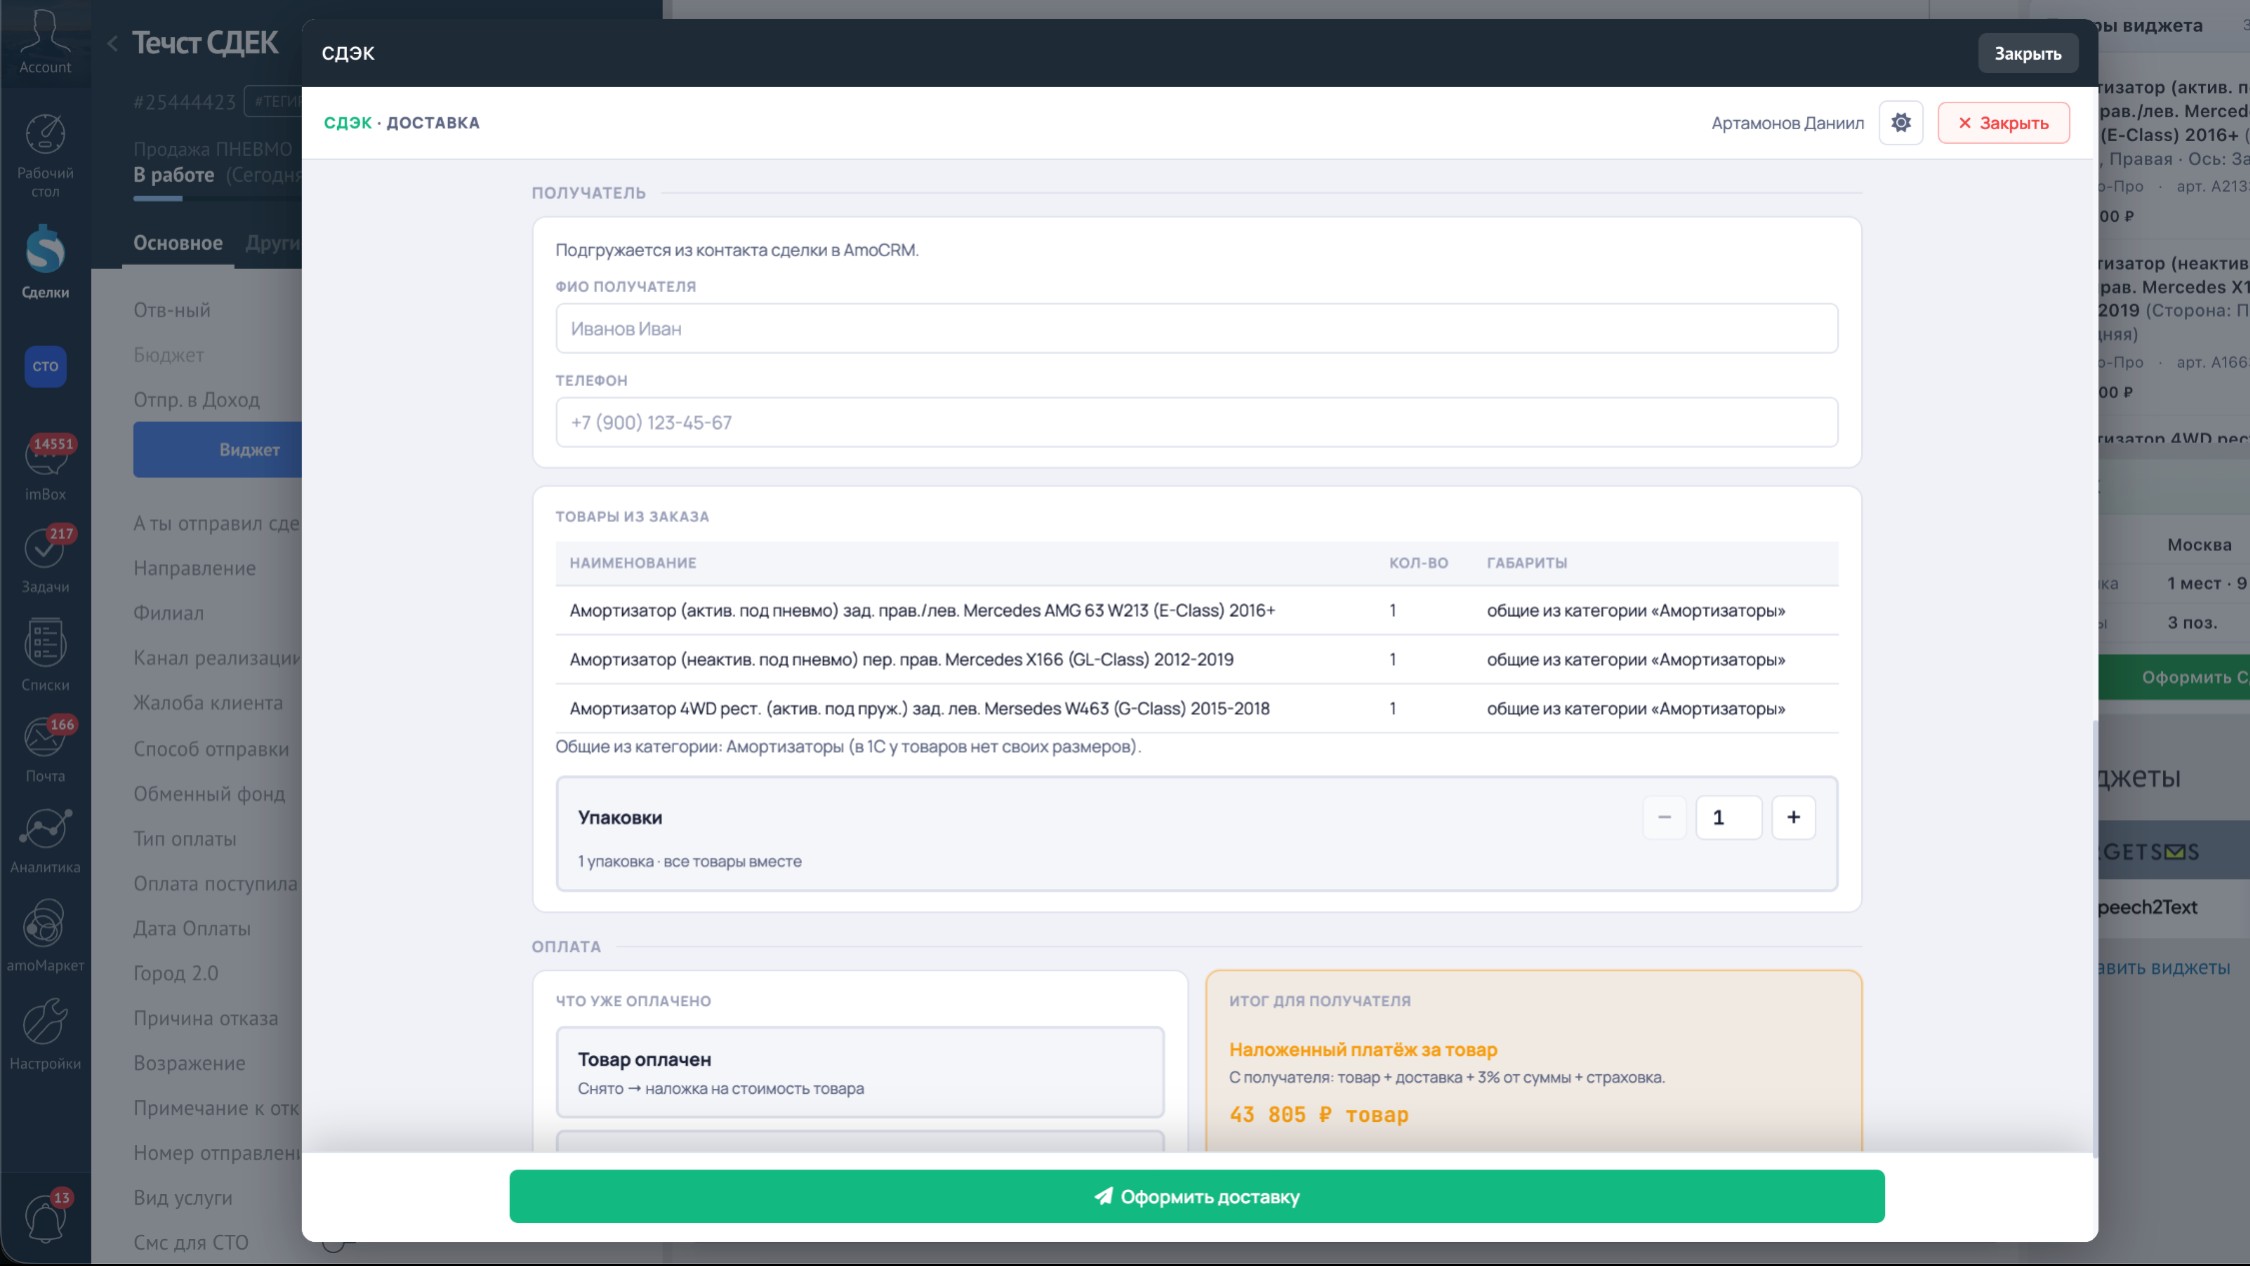Click Москва city value in background panel
Image resolution: width=2250 pixels, height=1266 pixels.
click(x=2199, y=545)
